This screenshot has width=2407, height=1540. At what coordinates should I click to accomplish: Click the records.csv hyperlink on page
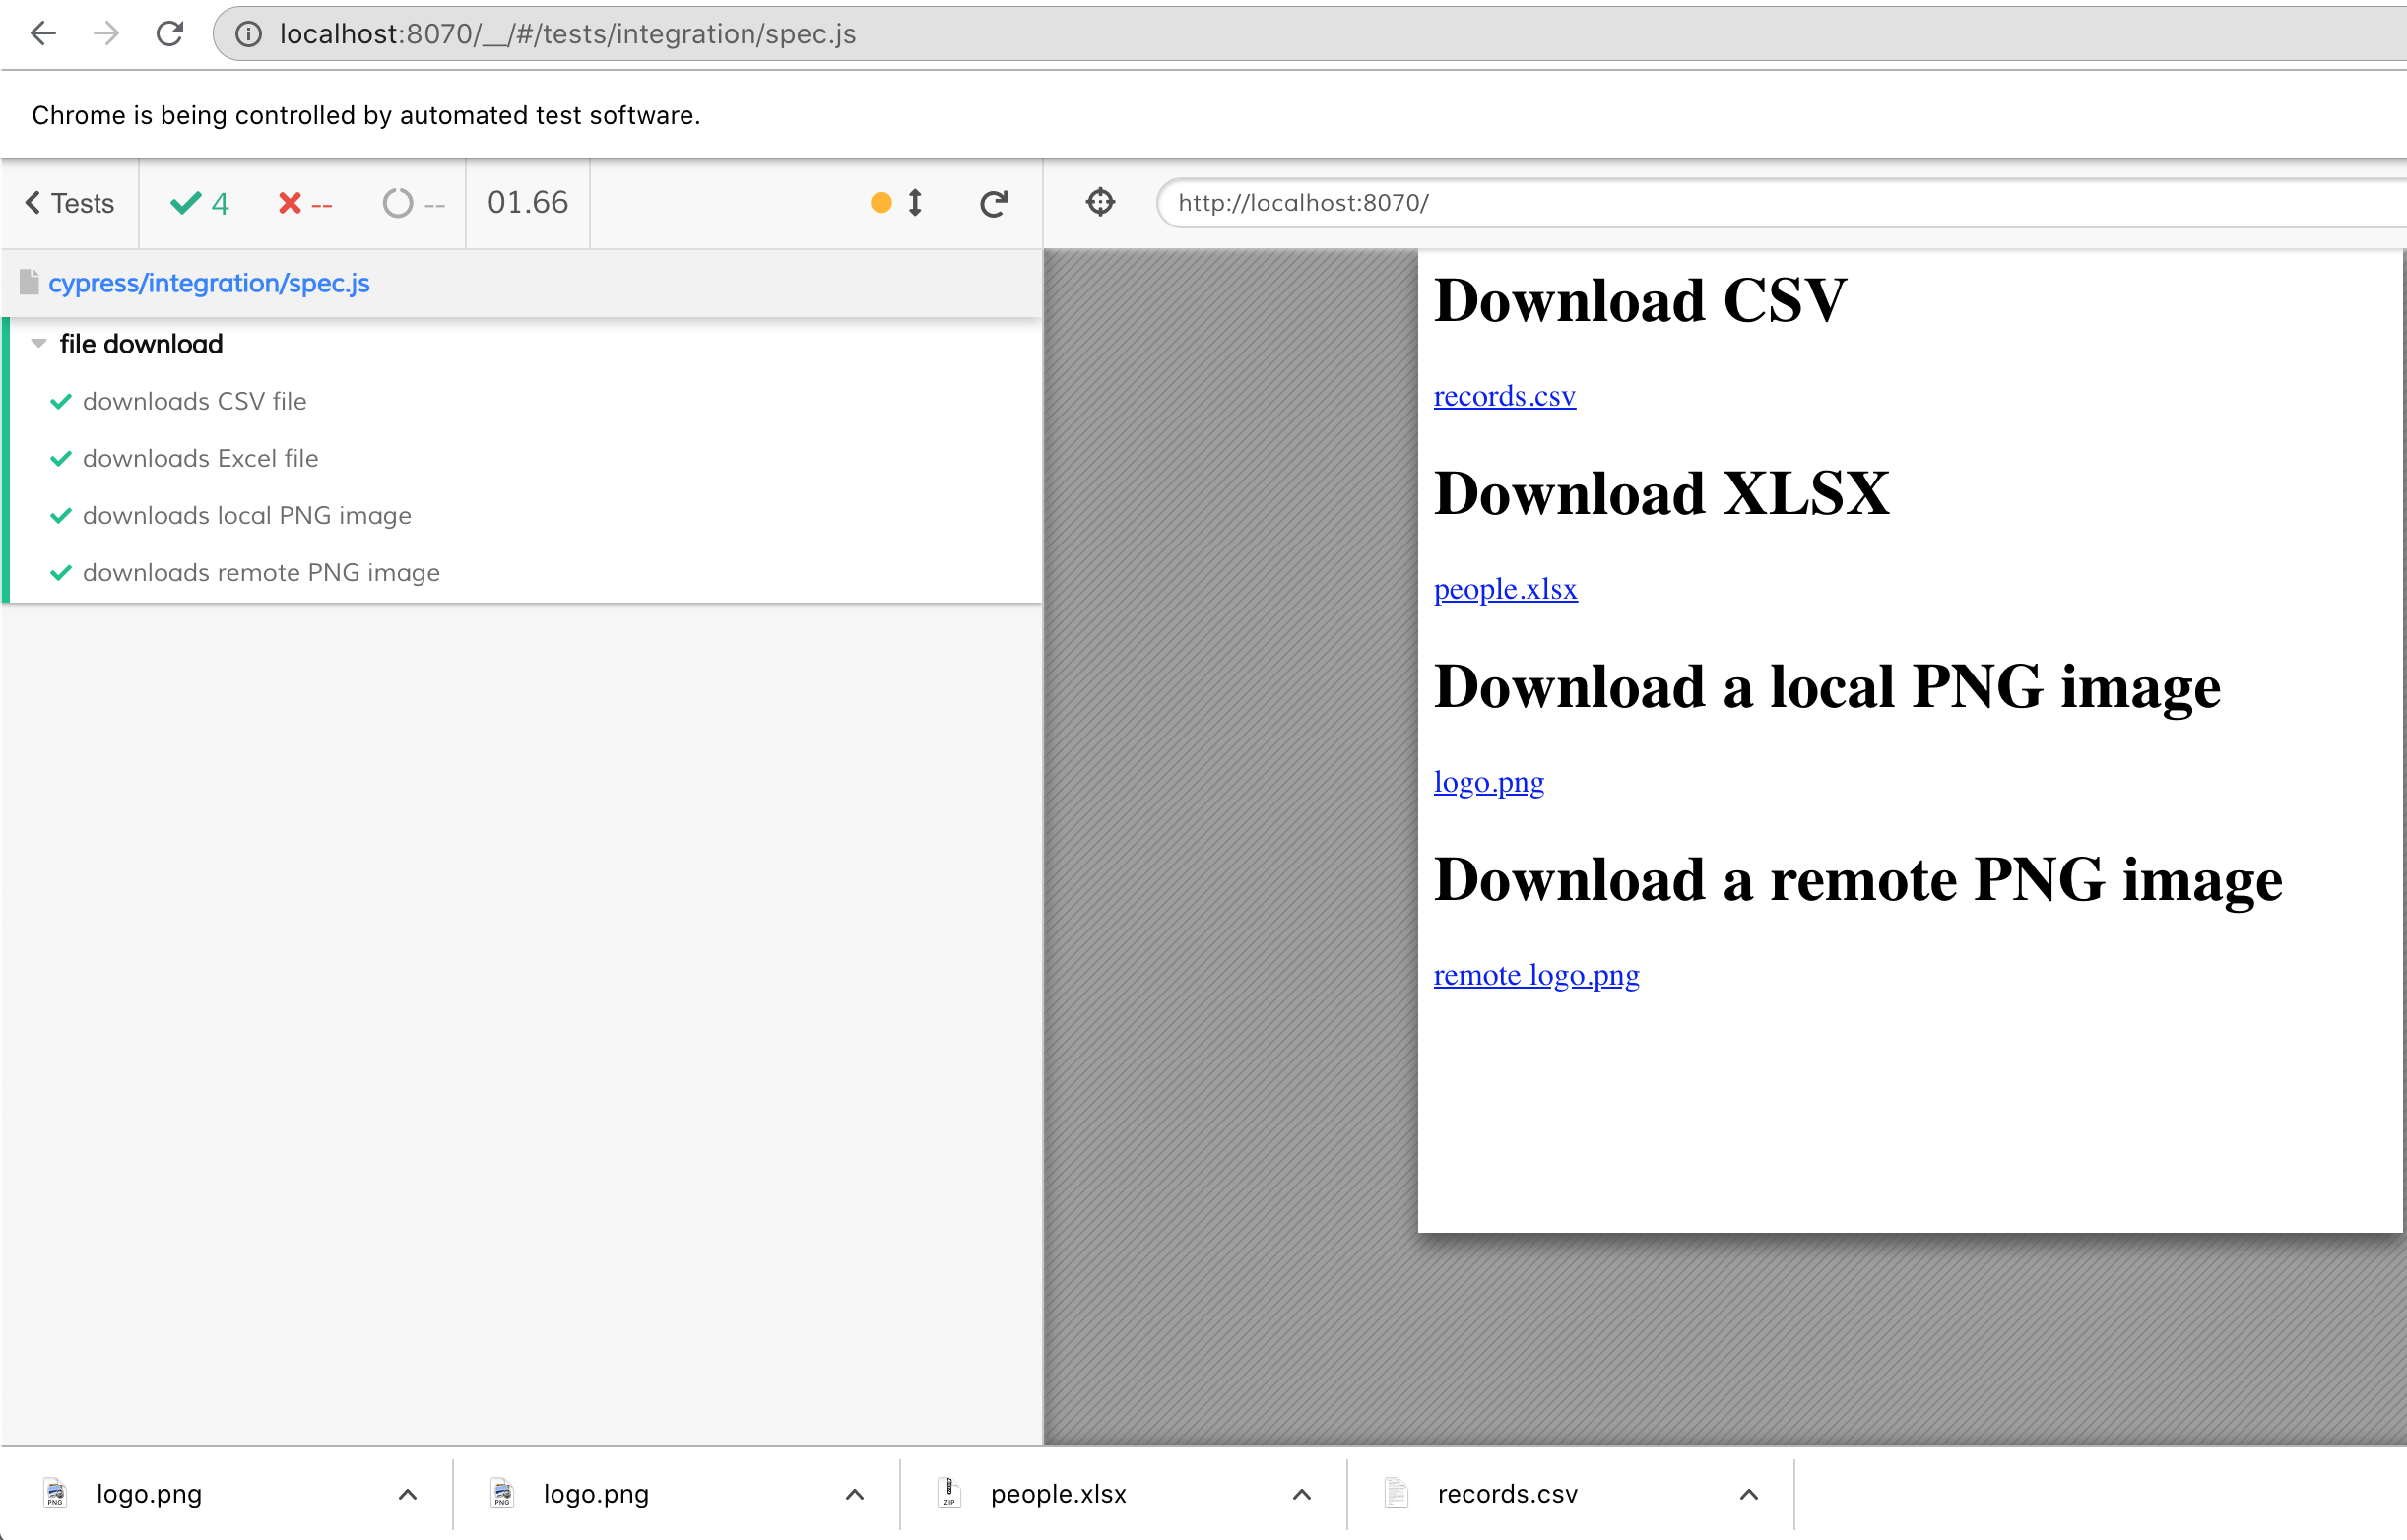click(1504, 396)
